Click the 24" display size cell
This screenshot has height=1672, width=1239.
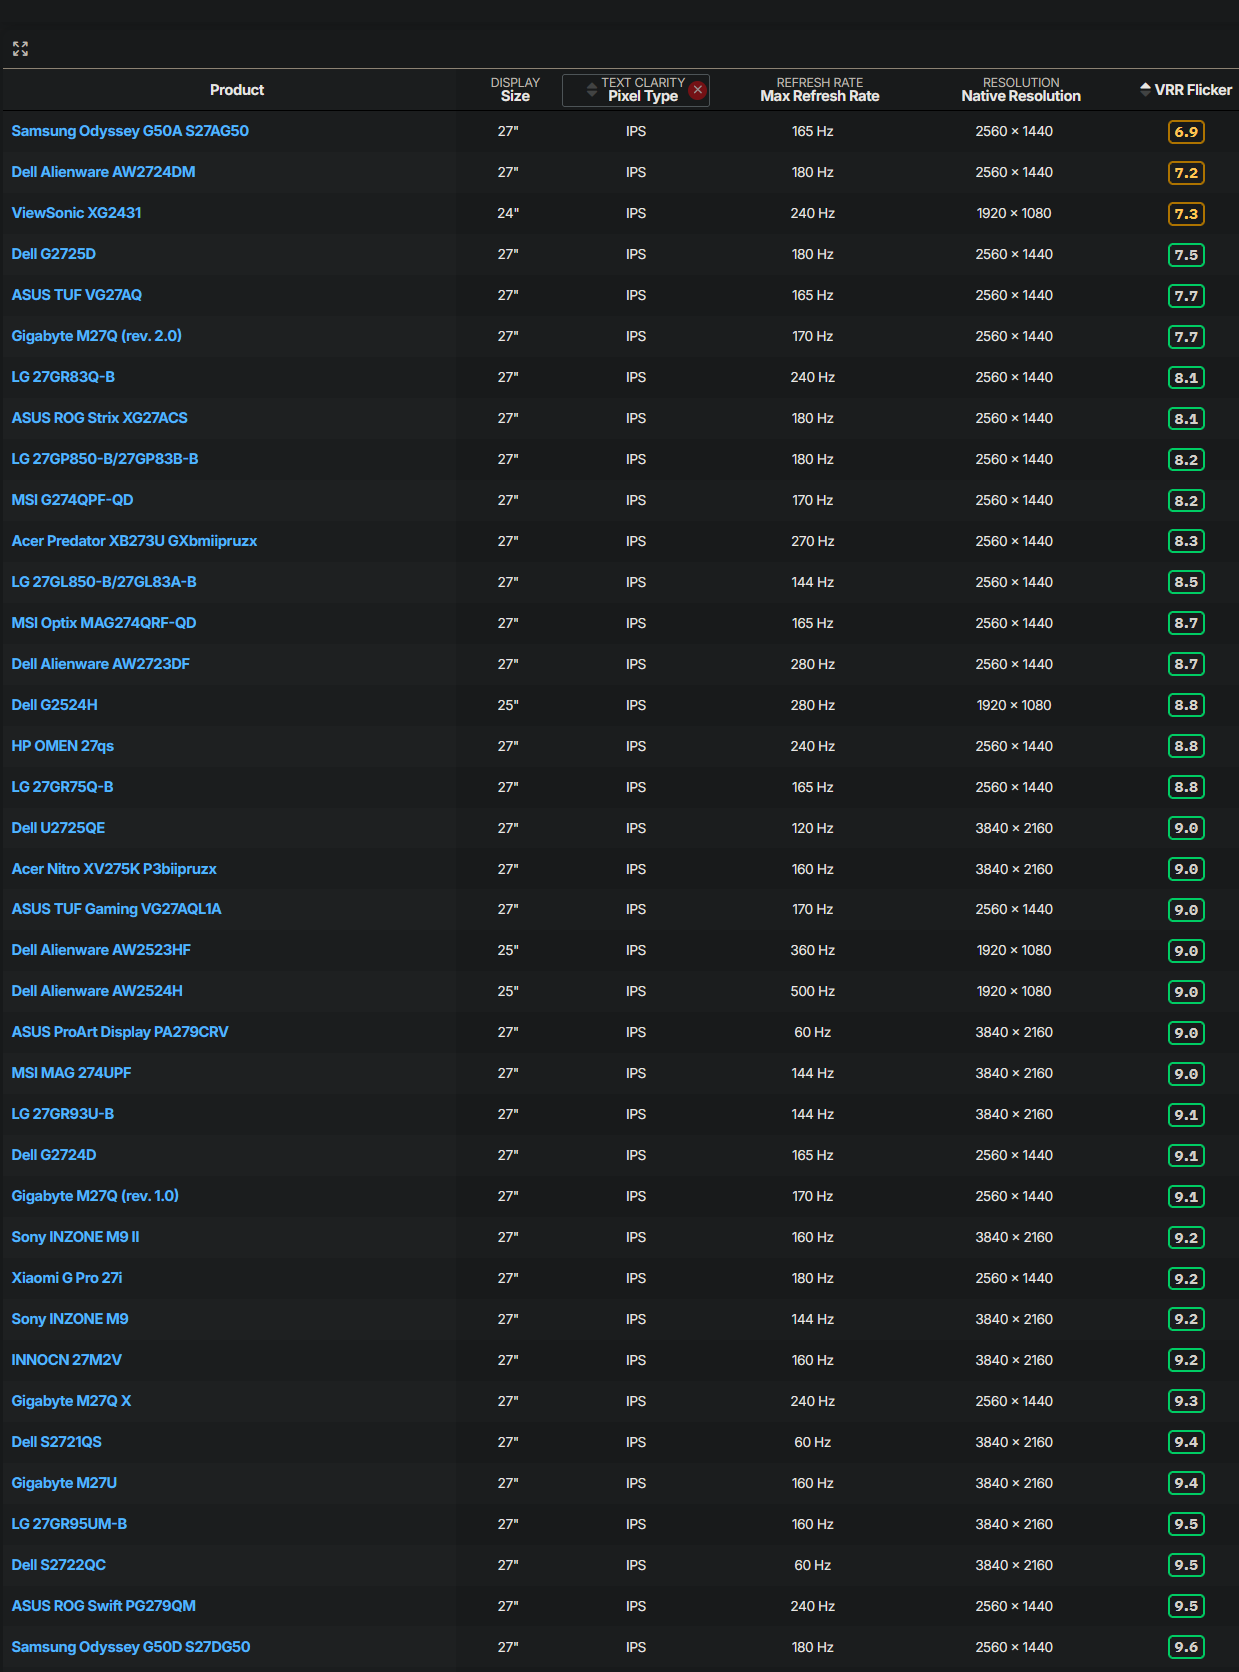click(508, 213)
